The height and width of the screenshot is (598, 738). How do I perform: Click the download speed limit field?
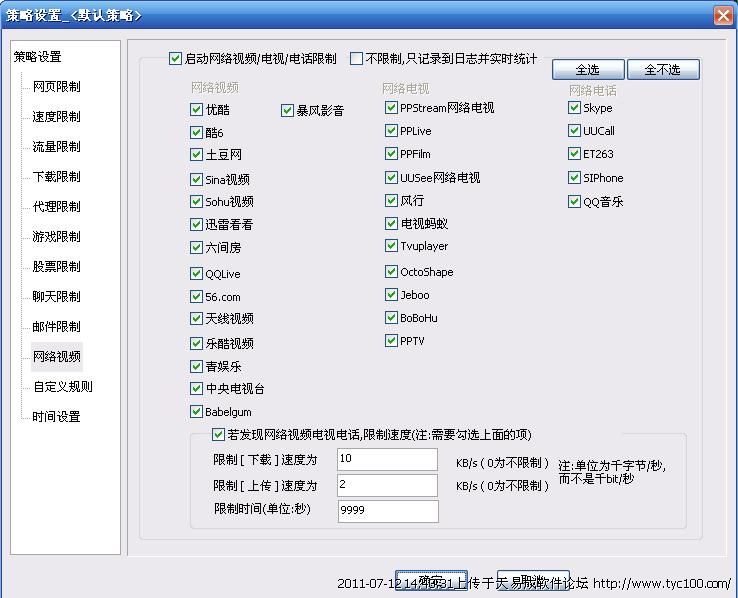(x=387, y=459)
